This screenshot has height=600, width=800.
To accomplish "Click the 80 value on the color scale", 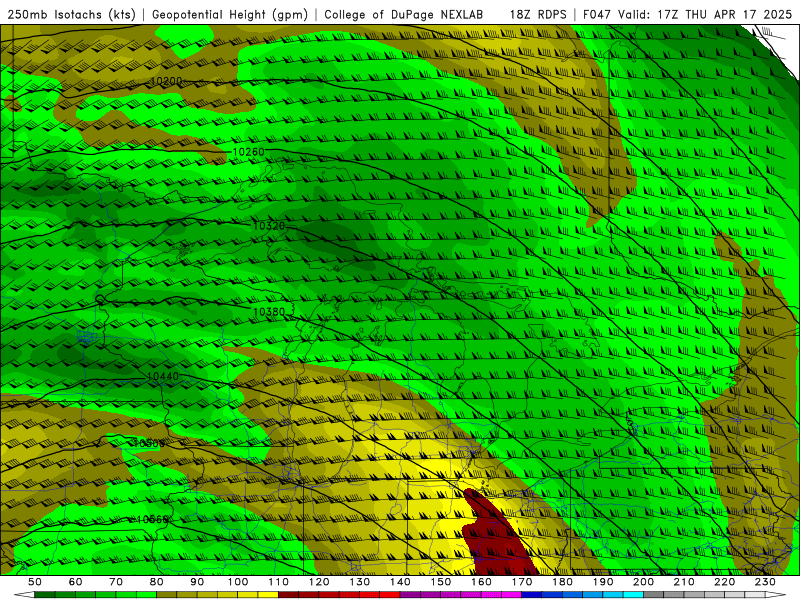I will 157,582.
